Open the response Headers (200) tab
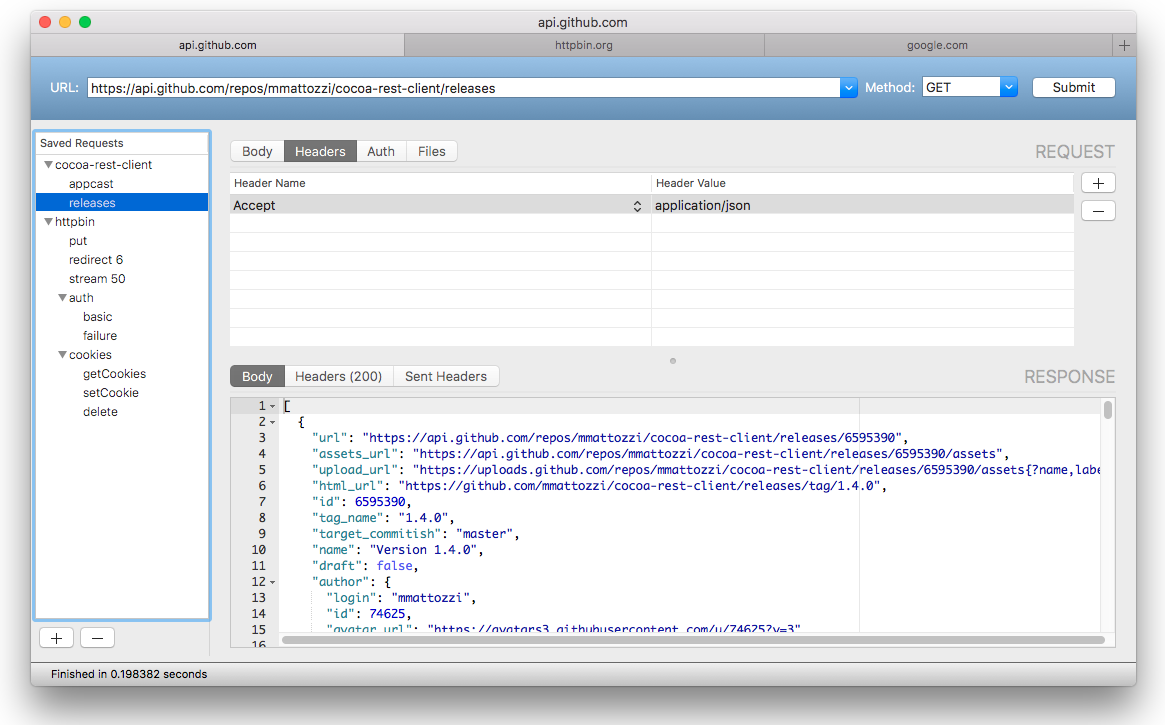The width and height of the screenshot is (1165, 725). click(339, 377)
